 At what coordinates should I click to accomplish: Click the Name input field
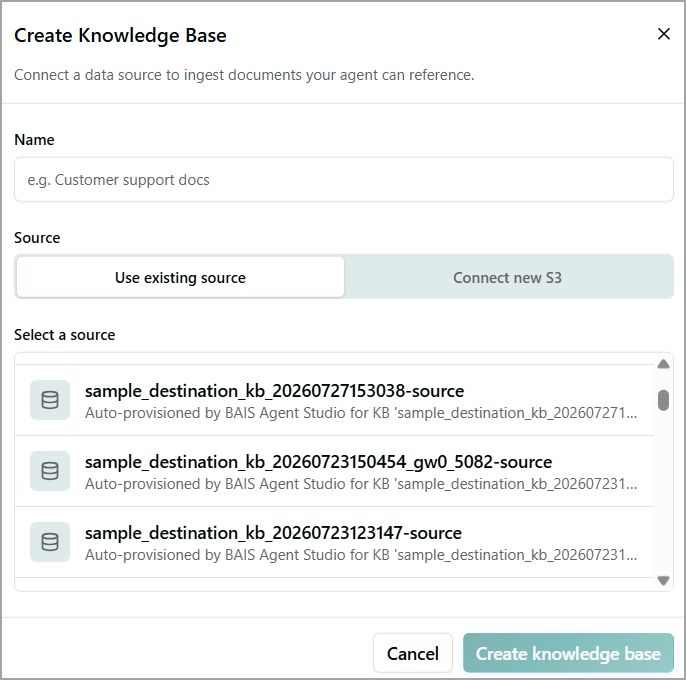[343, 179]
